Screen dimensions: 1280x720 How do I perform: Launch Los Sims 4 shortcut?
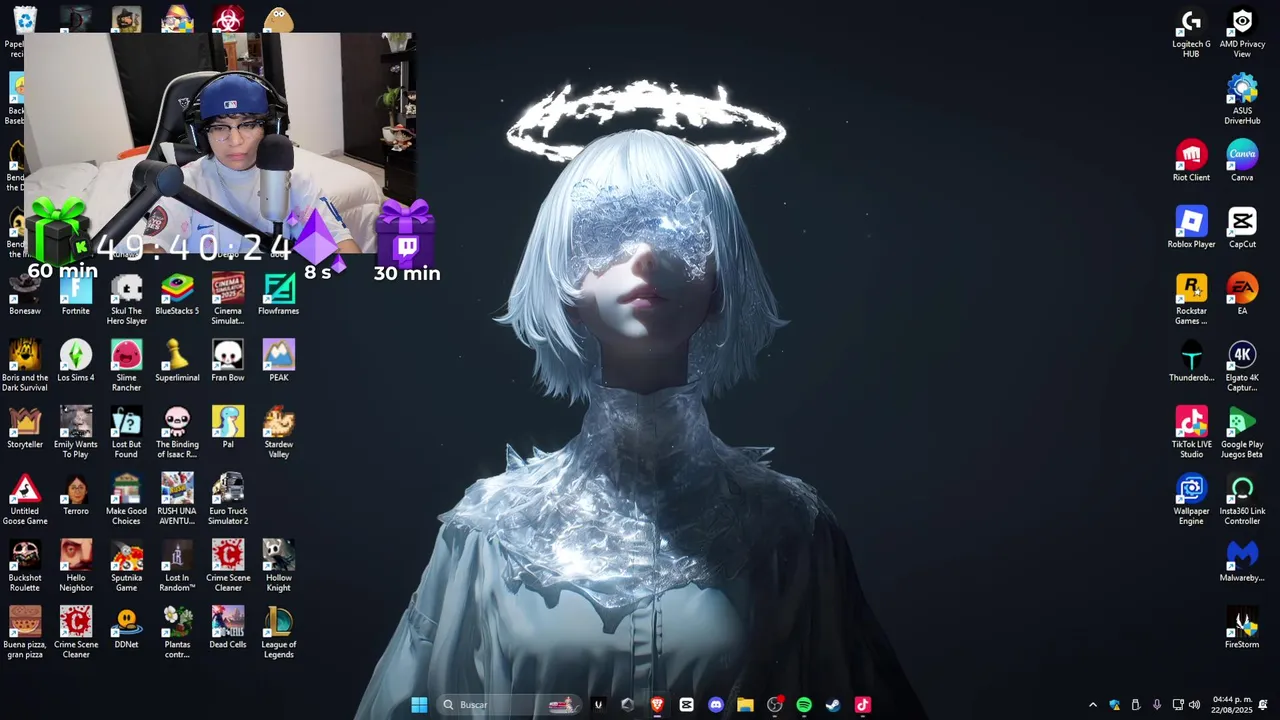pyautogui.click(x=76, y=362)
